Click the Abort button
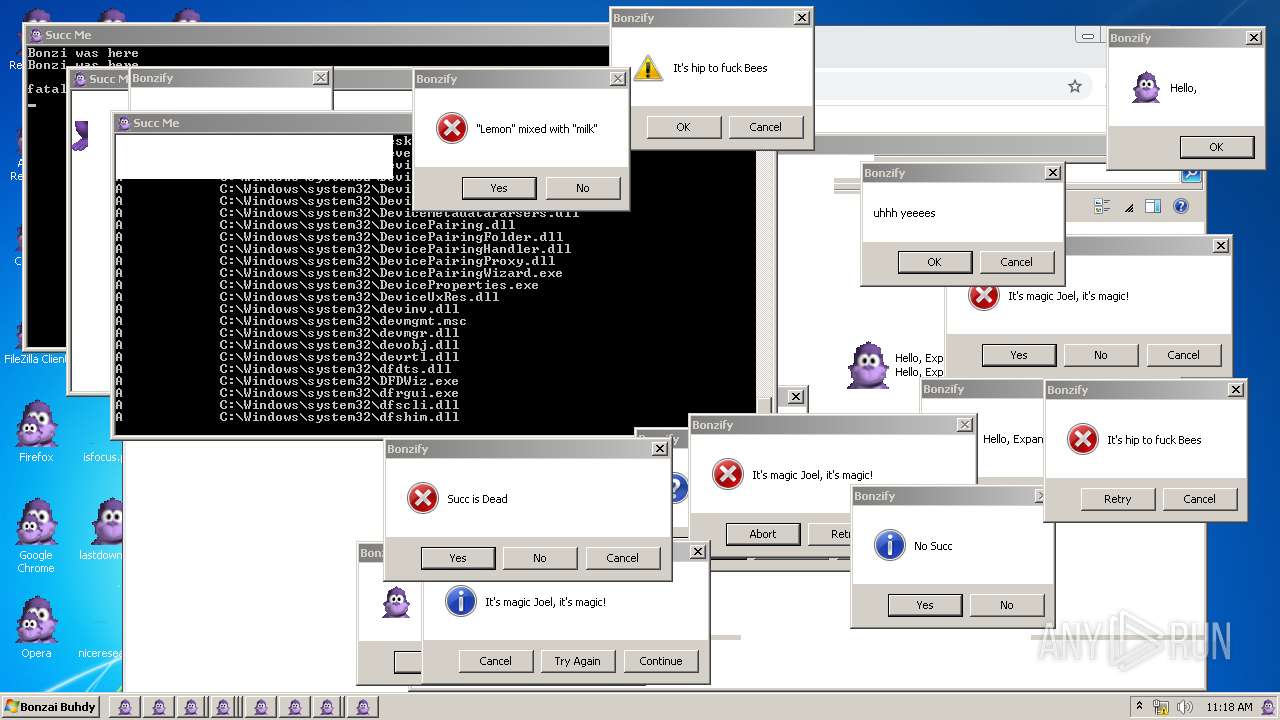 tap(763, 534)
